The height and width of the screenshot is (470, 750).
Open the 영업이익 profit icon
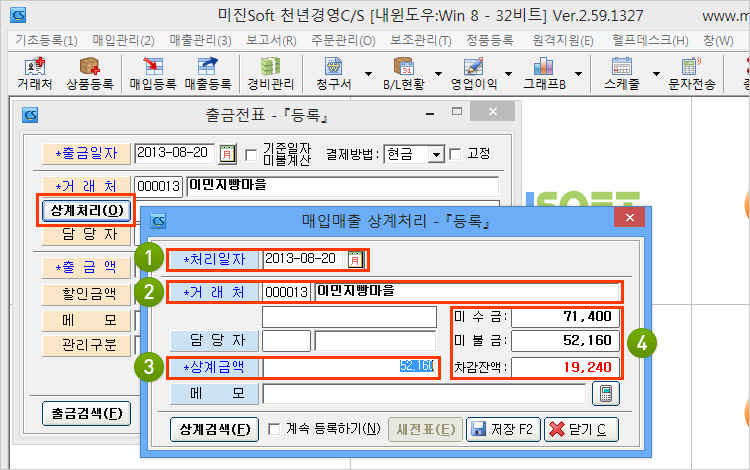tap(474, 74)
